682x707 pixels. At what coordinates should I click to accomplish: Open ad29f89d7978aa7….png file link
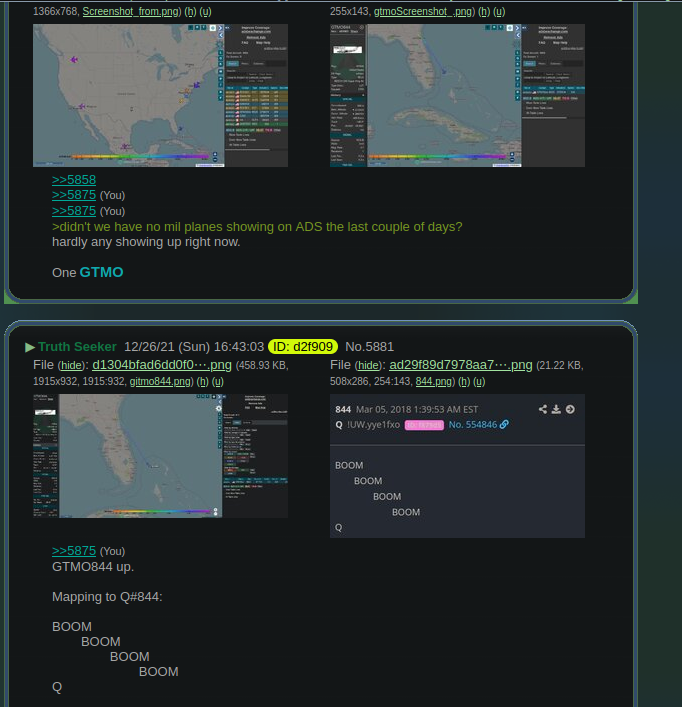pos(461,365)
